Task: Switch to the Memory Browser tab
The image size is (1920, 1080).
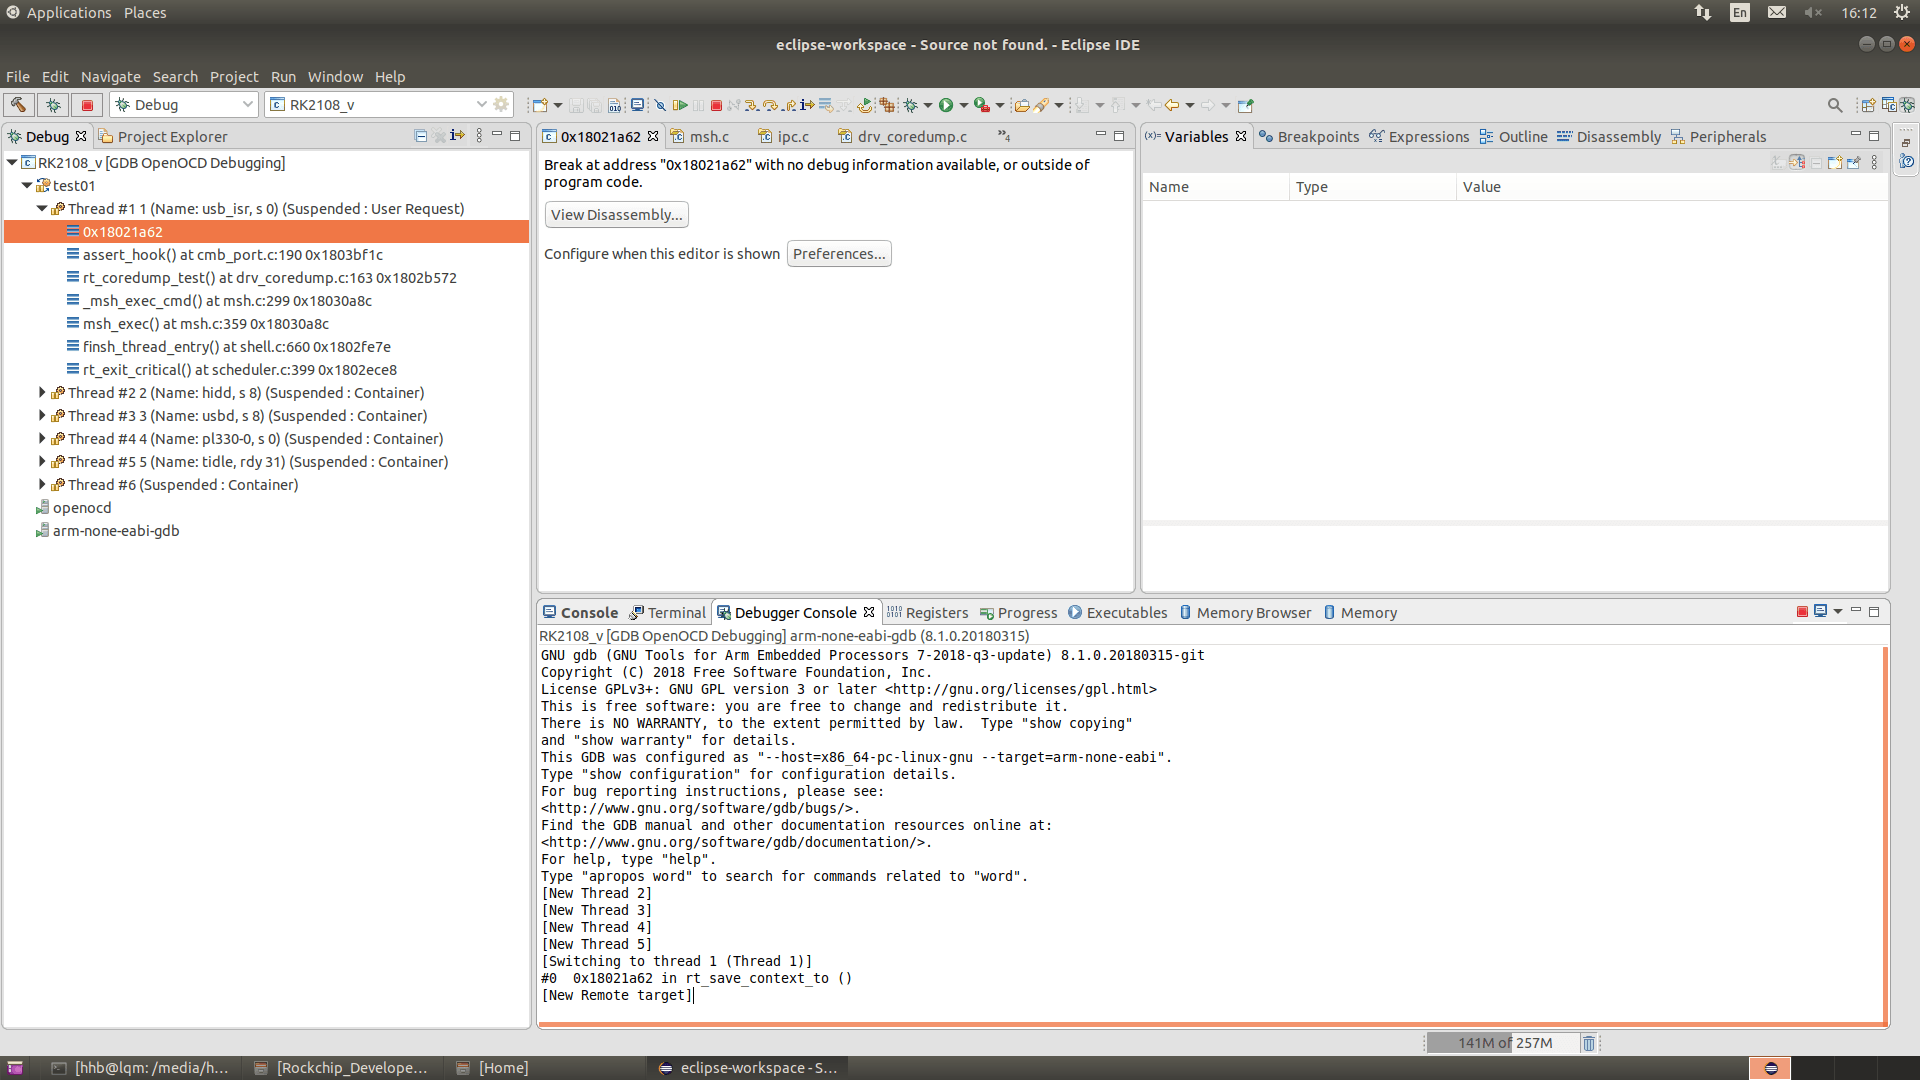Action: pyautogui.click(x=1245, y=612)
